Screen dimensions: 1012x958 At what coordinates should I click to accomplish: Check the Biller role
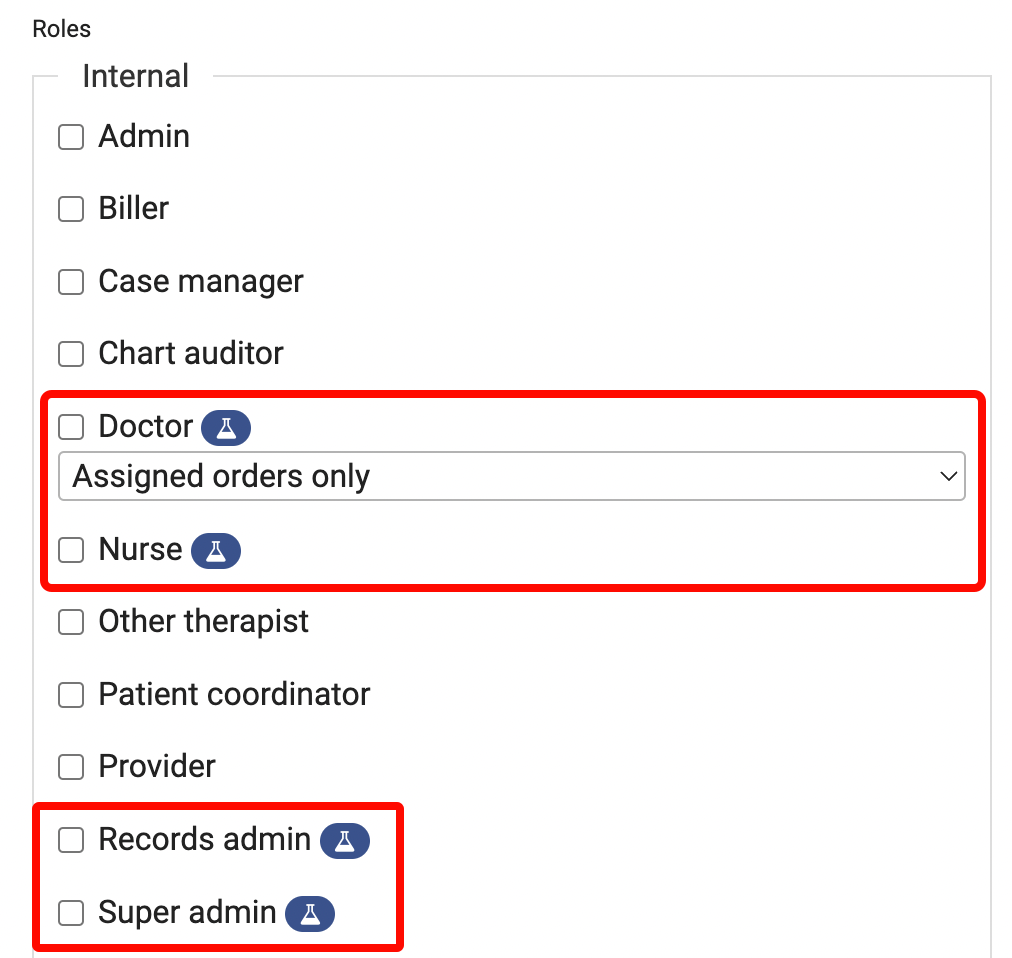[x=71, y=209]
